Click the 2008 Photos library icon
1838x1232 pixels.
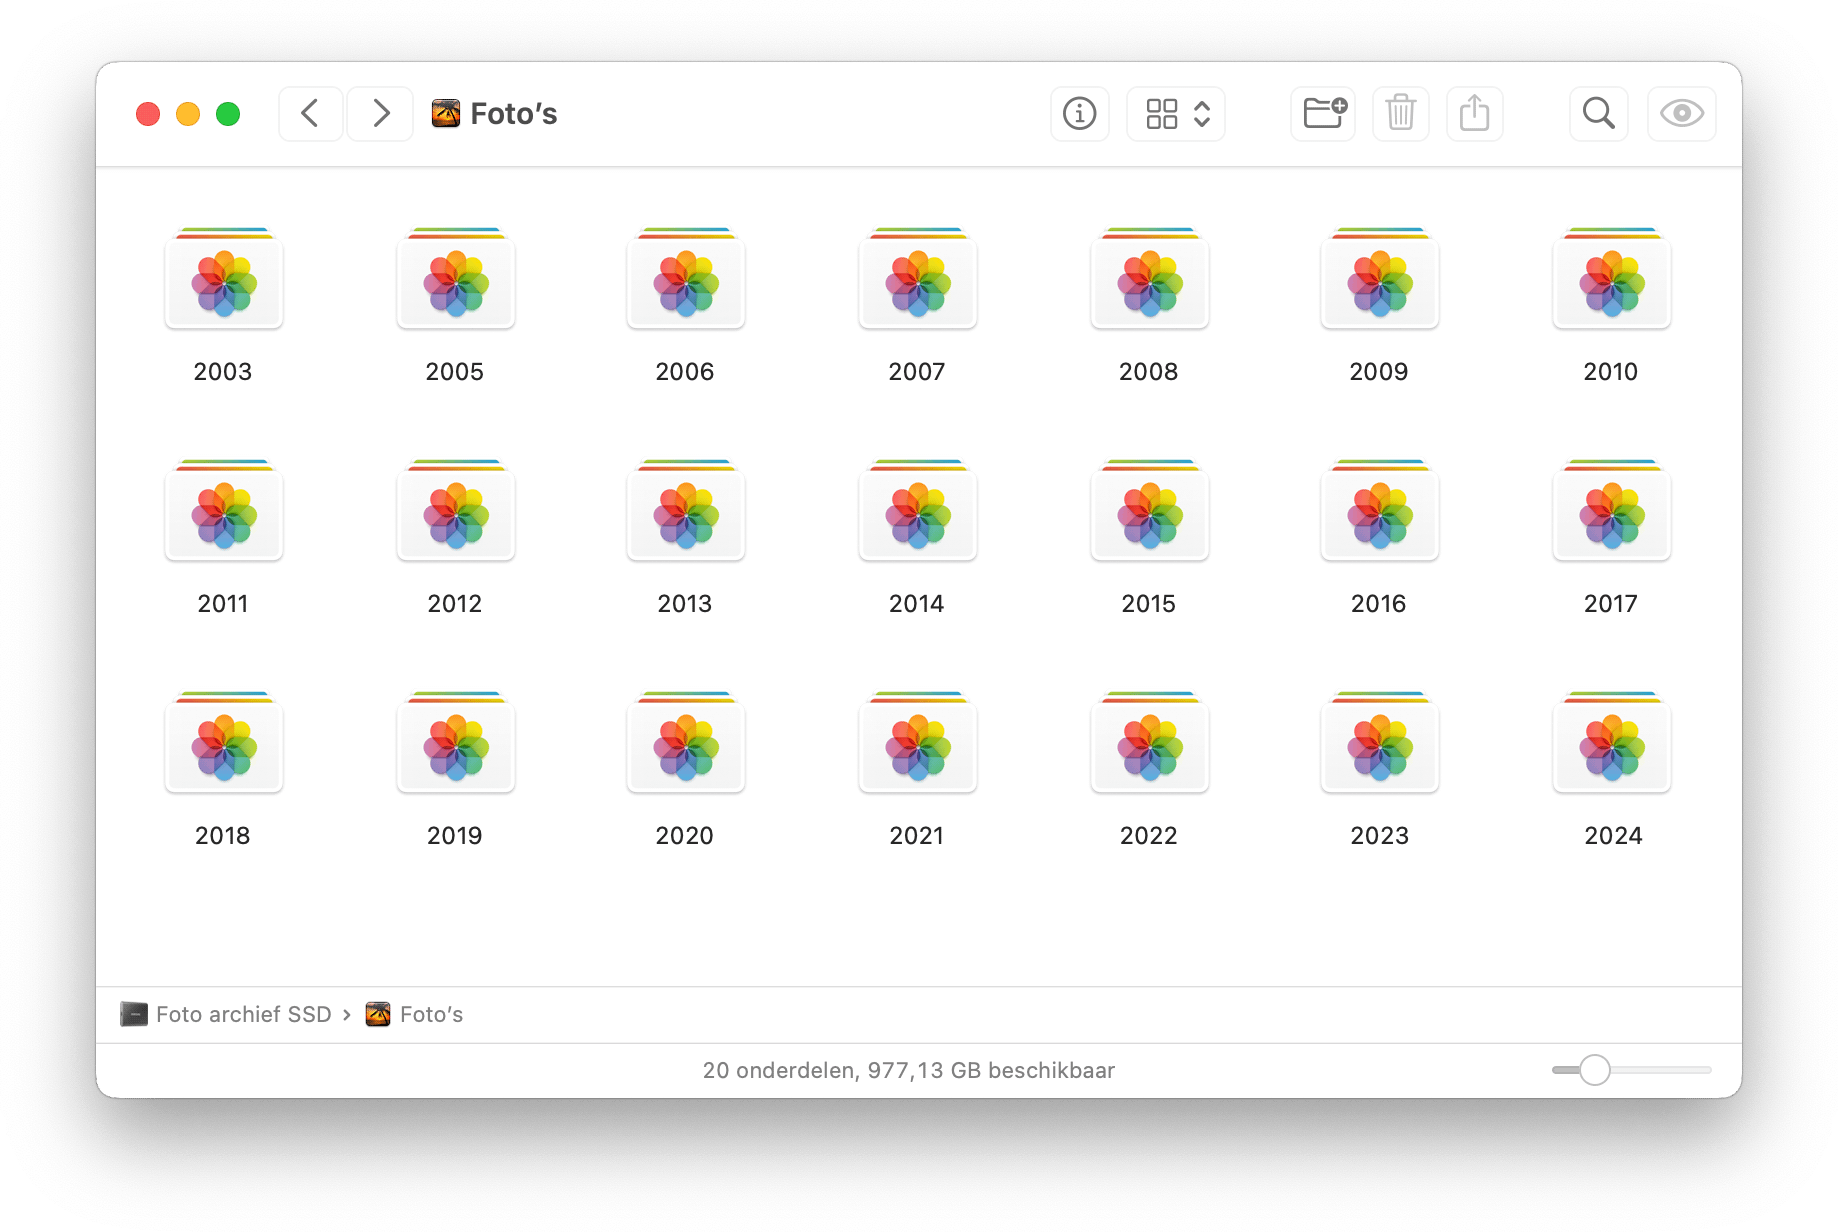[x=1150, y=279]
